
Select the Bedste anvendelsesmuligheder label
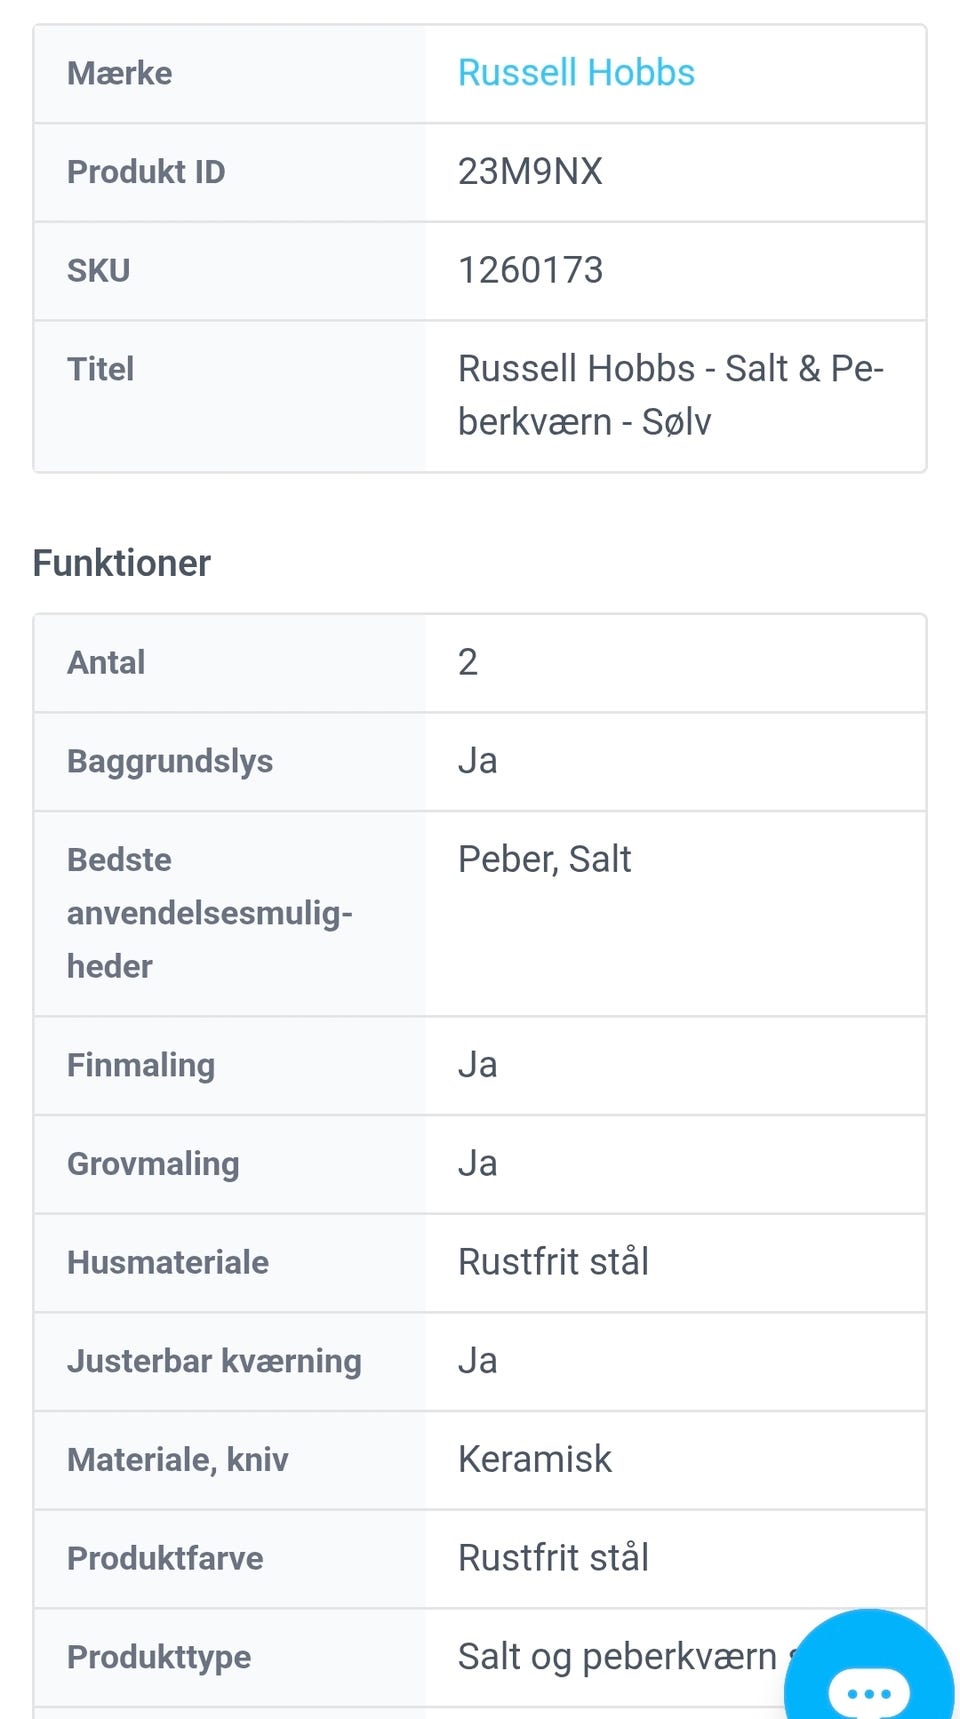pos(209,912)
